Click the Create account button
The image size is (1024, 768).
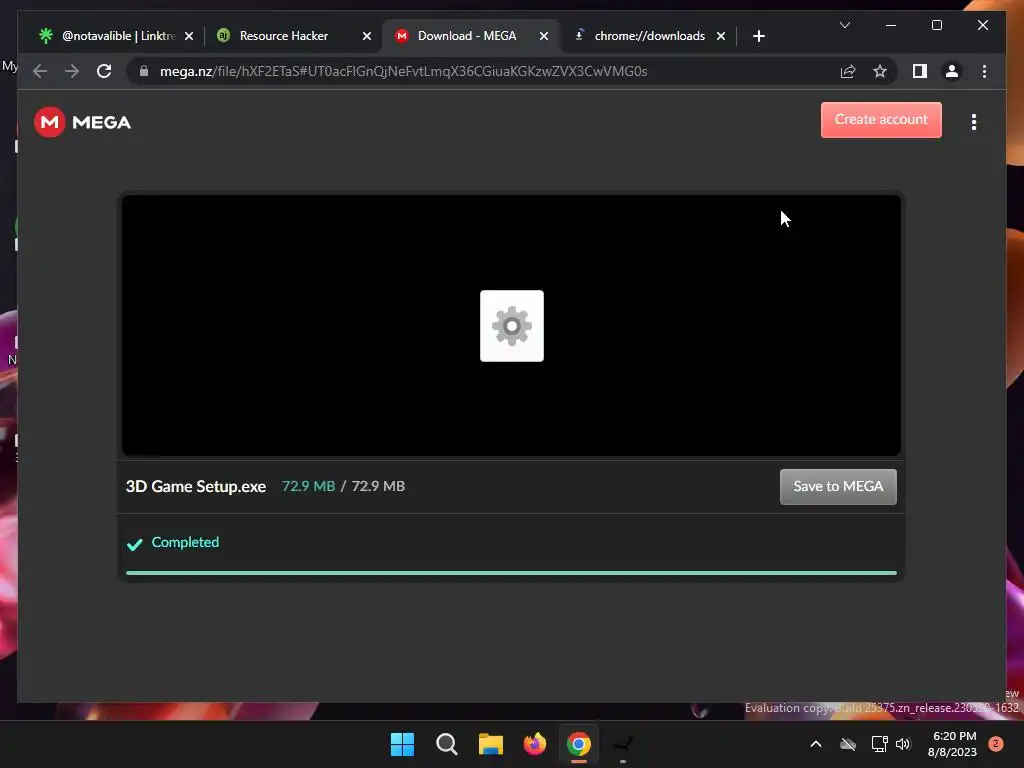pyautogui.click(x=881, y=120)
